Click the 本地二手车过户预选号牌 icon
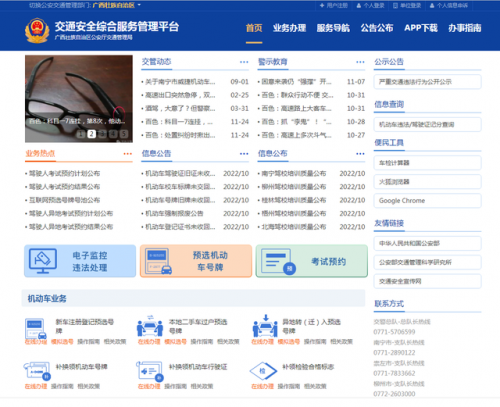 pyautogui.click(x=150, y=326)
